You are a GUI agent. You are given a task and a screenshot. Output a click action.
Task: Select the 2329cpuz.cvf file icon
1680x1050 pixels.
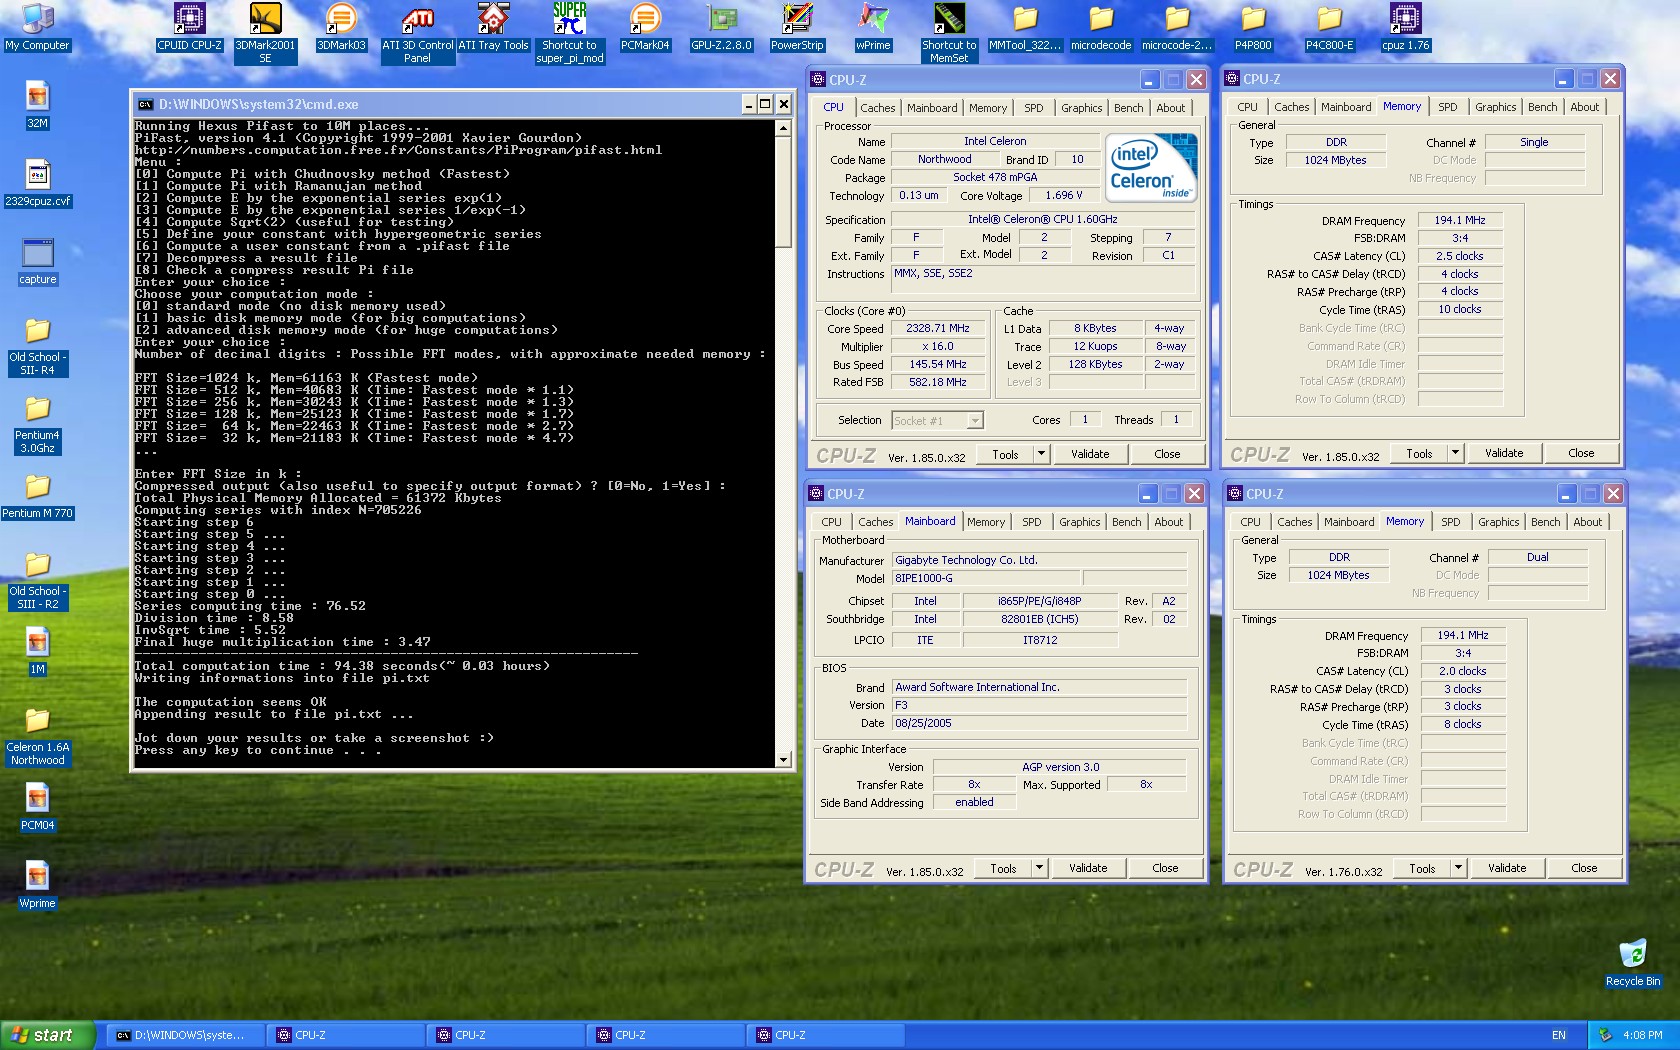(37, 184)
